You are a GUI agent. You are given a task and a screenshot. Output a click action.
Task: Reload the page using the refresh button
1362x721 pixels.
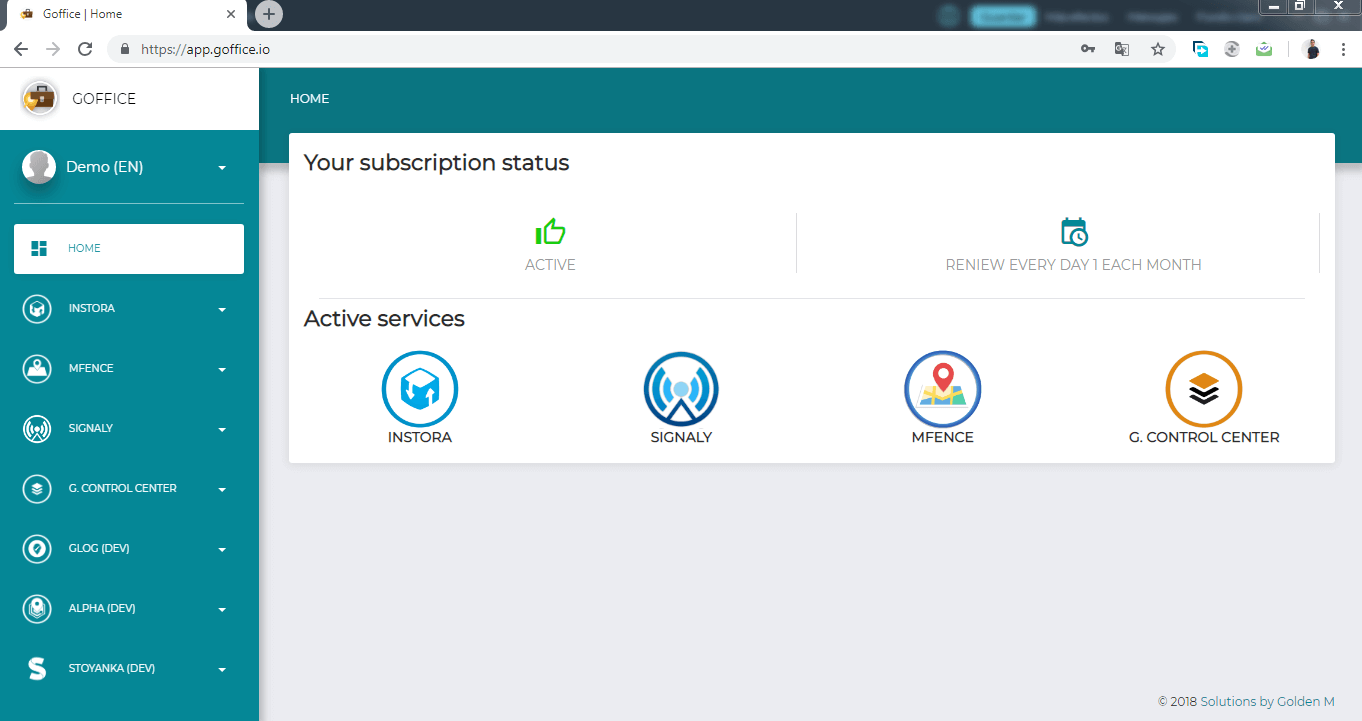pyautogui.click(x=85, y=49)
